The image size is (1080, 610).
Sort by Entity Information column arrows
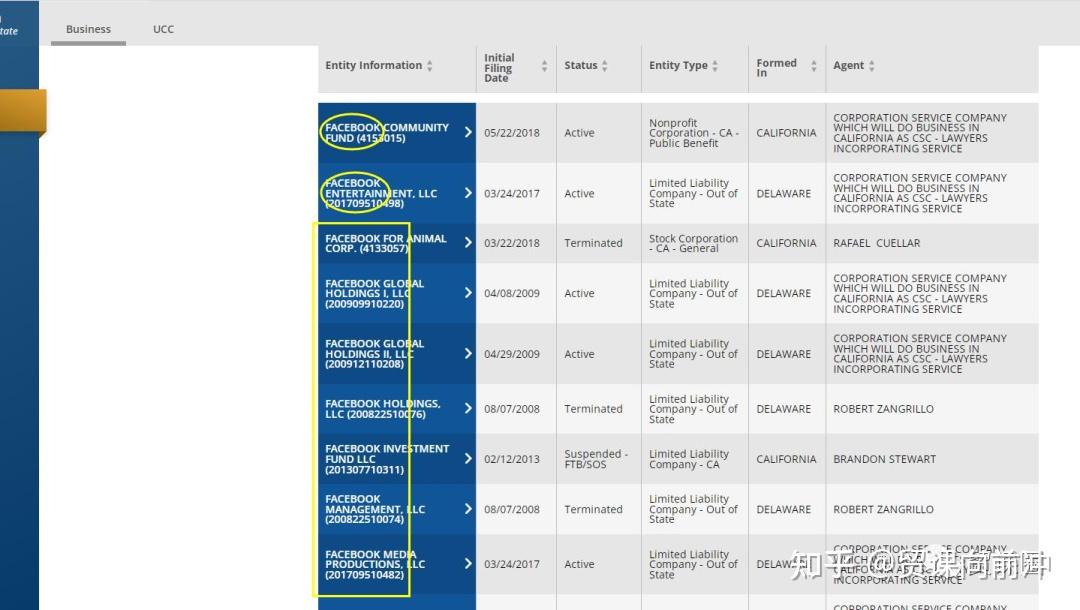[430, 65]
